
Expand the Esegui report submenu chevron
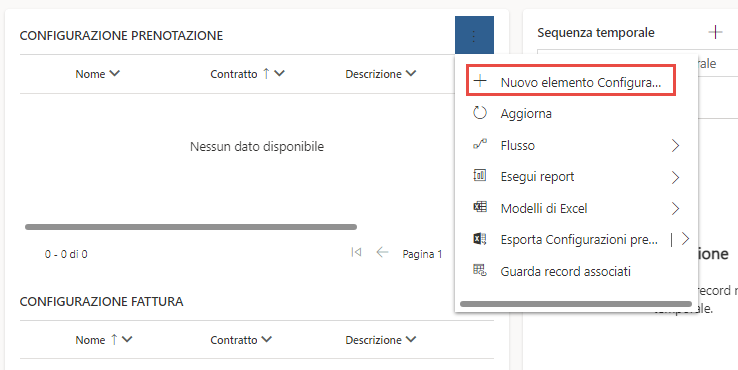coord(675,177)
